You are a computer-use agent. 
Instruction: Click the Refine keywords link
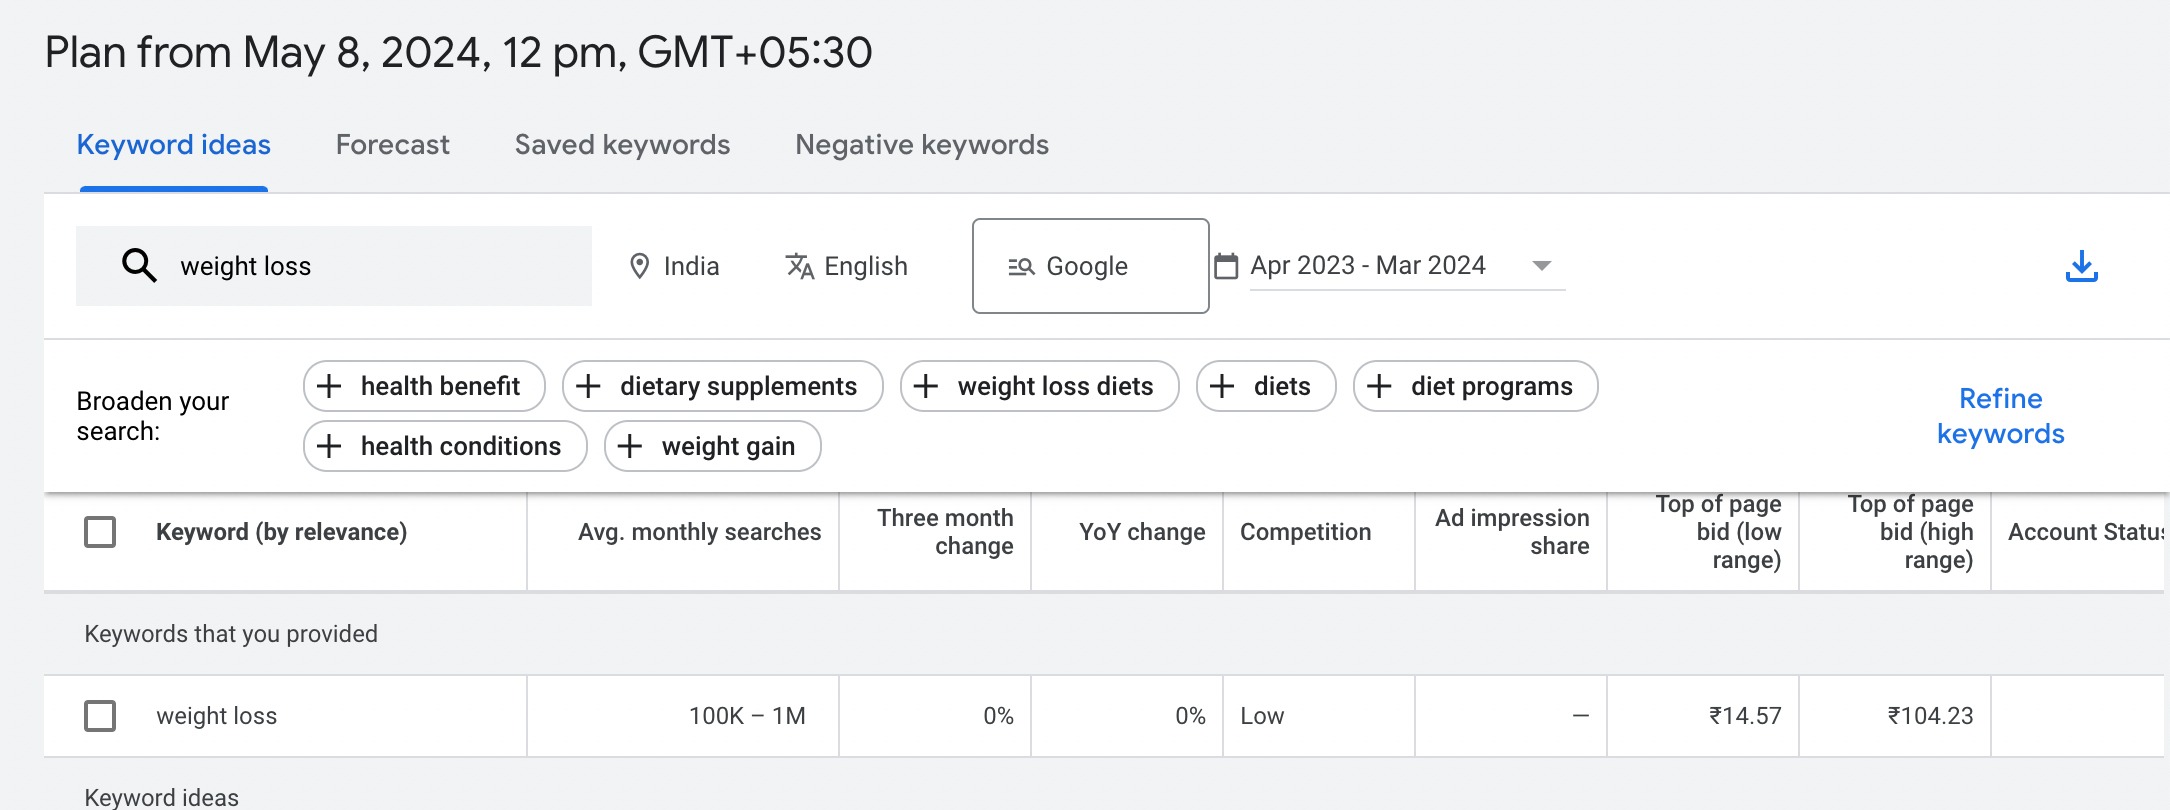[x=1999, y=415]
